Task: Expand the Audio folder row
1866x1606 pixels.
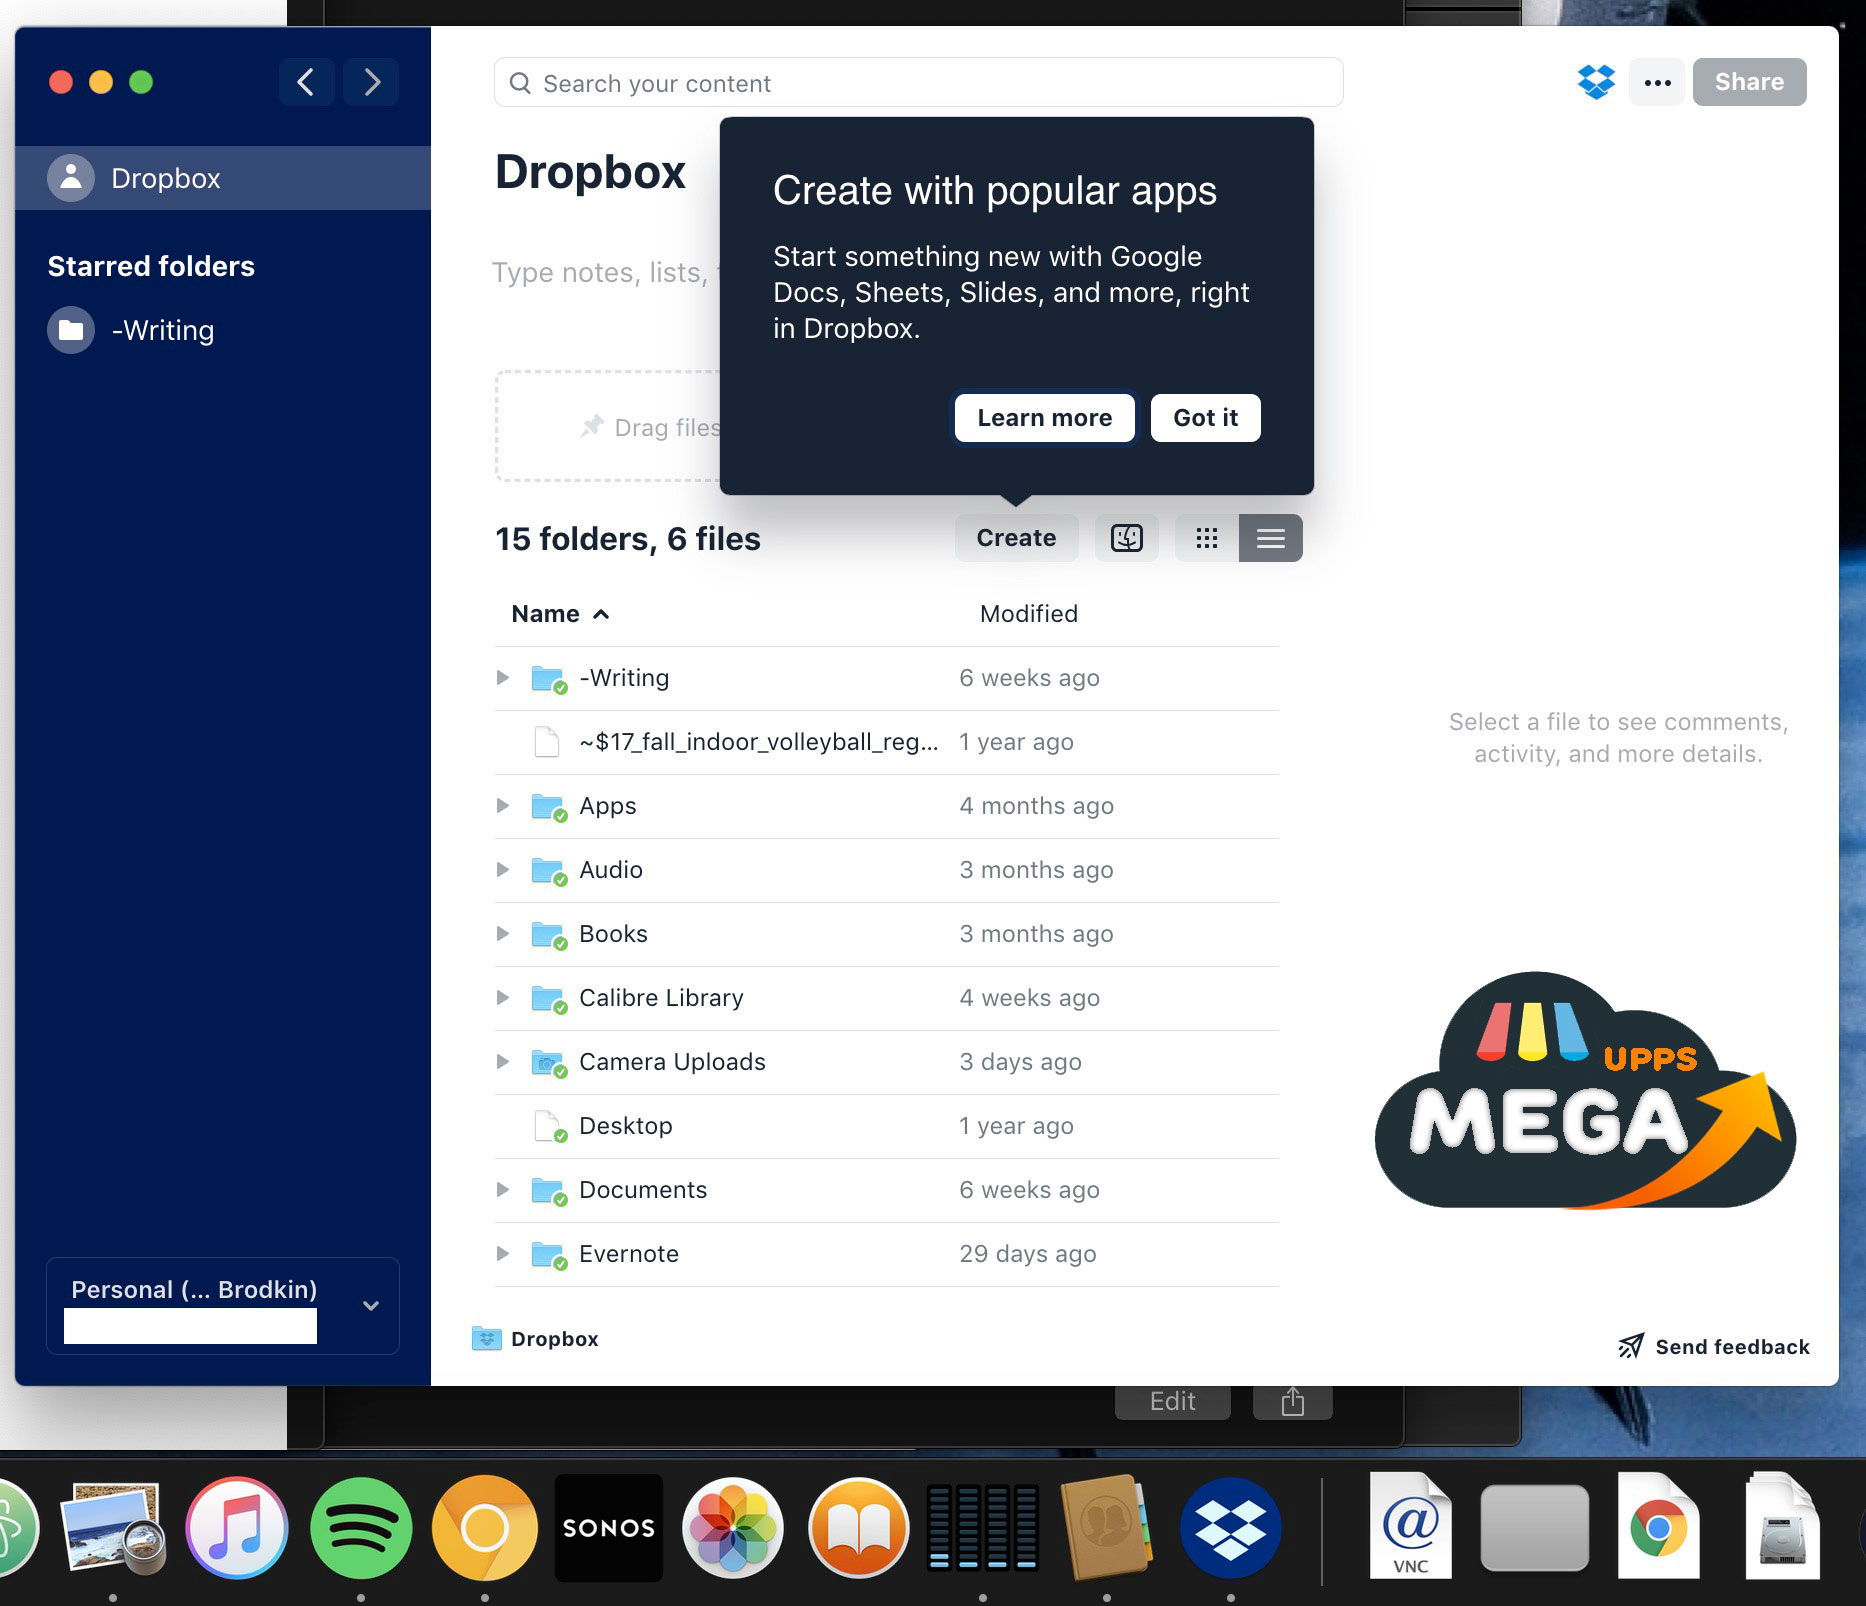Action: [503, 870]
